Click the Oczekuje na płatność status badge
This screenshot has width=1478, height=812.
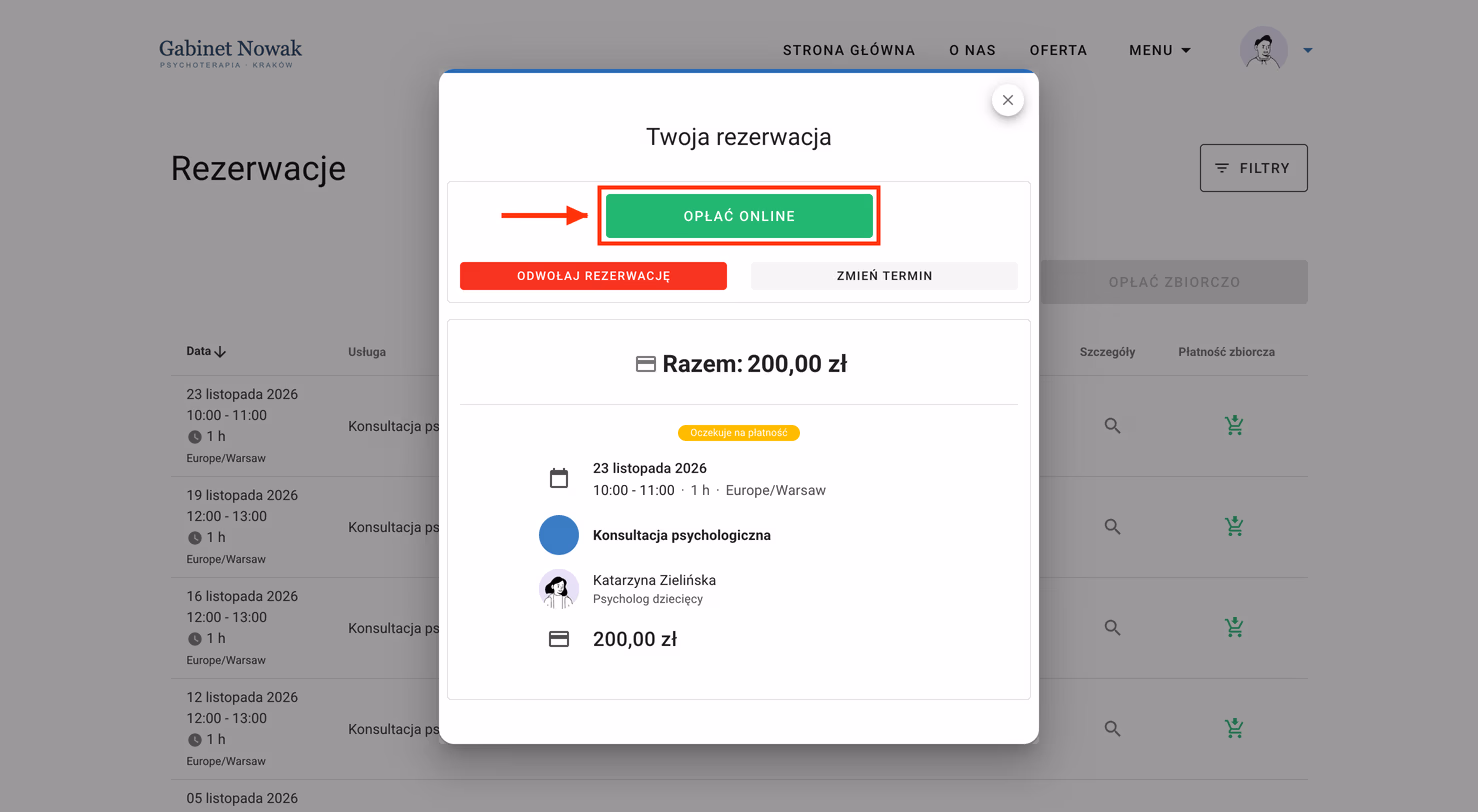pyautogui.click(x=739, y=433)
